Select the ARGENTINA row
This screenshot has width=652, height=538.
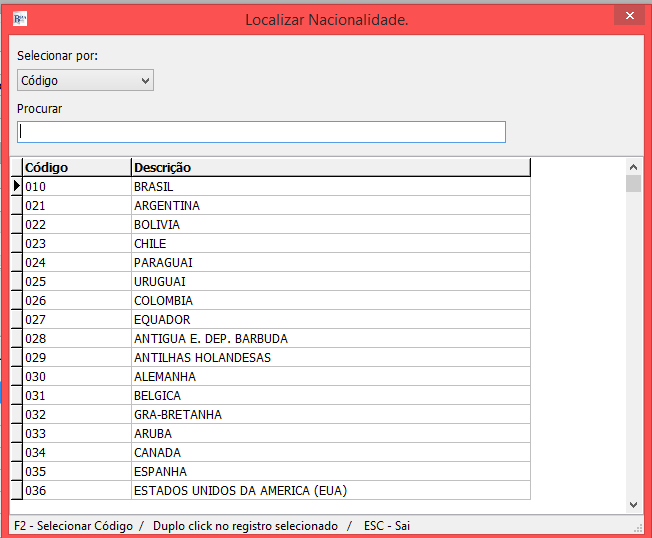coord(166,205)
